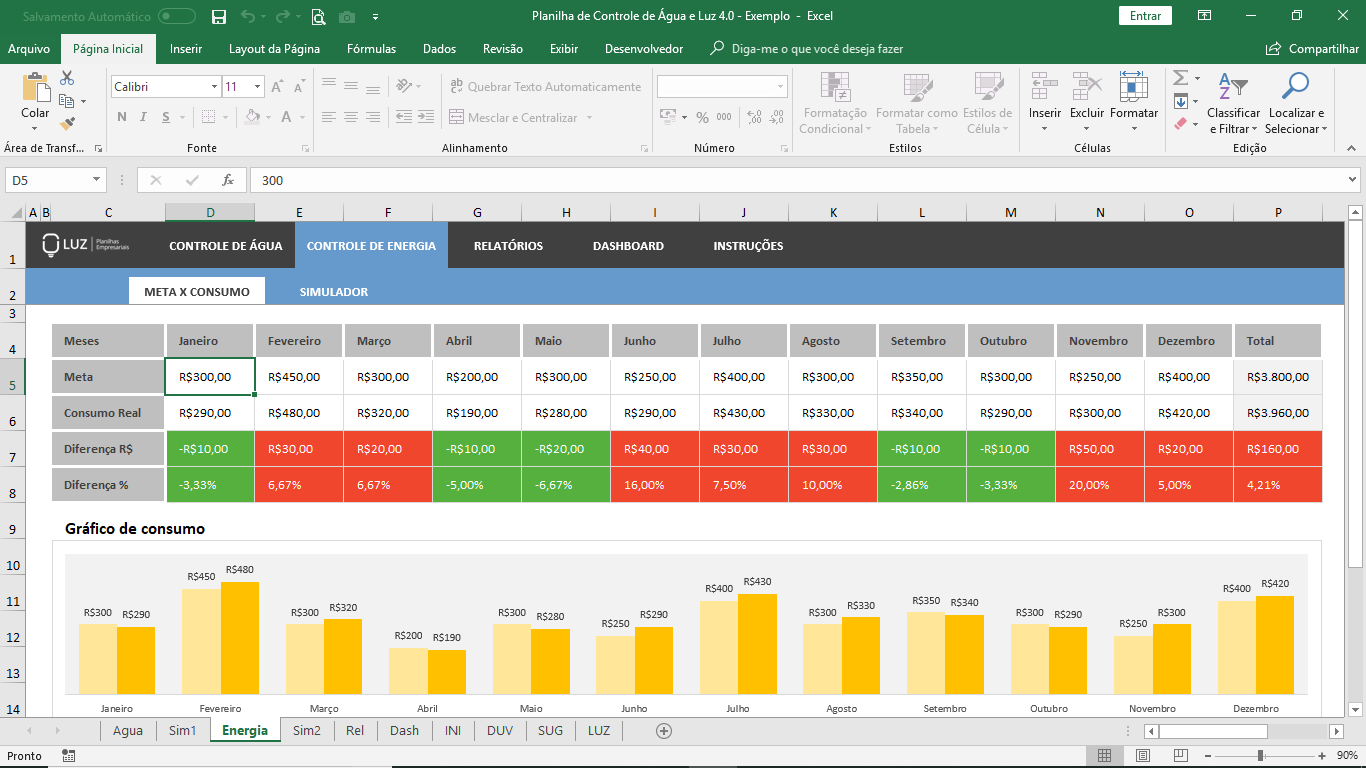Click the Cut scissors icon
This screenshot has height=768, width=1366.
(x=67, y=78)
